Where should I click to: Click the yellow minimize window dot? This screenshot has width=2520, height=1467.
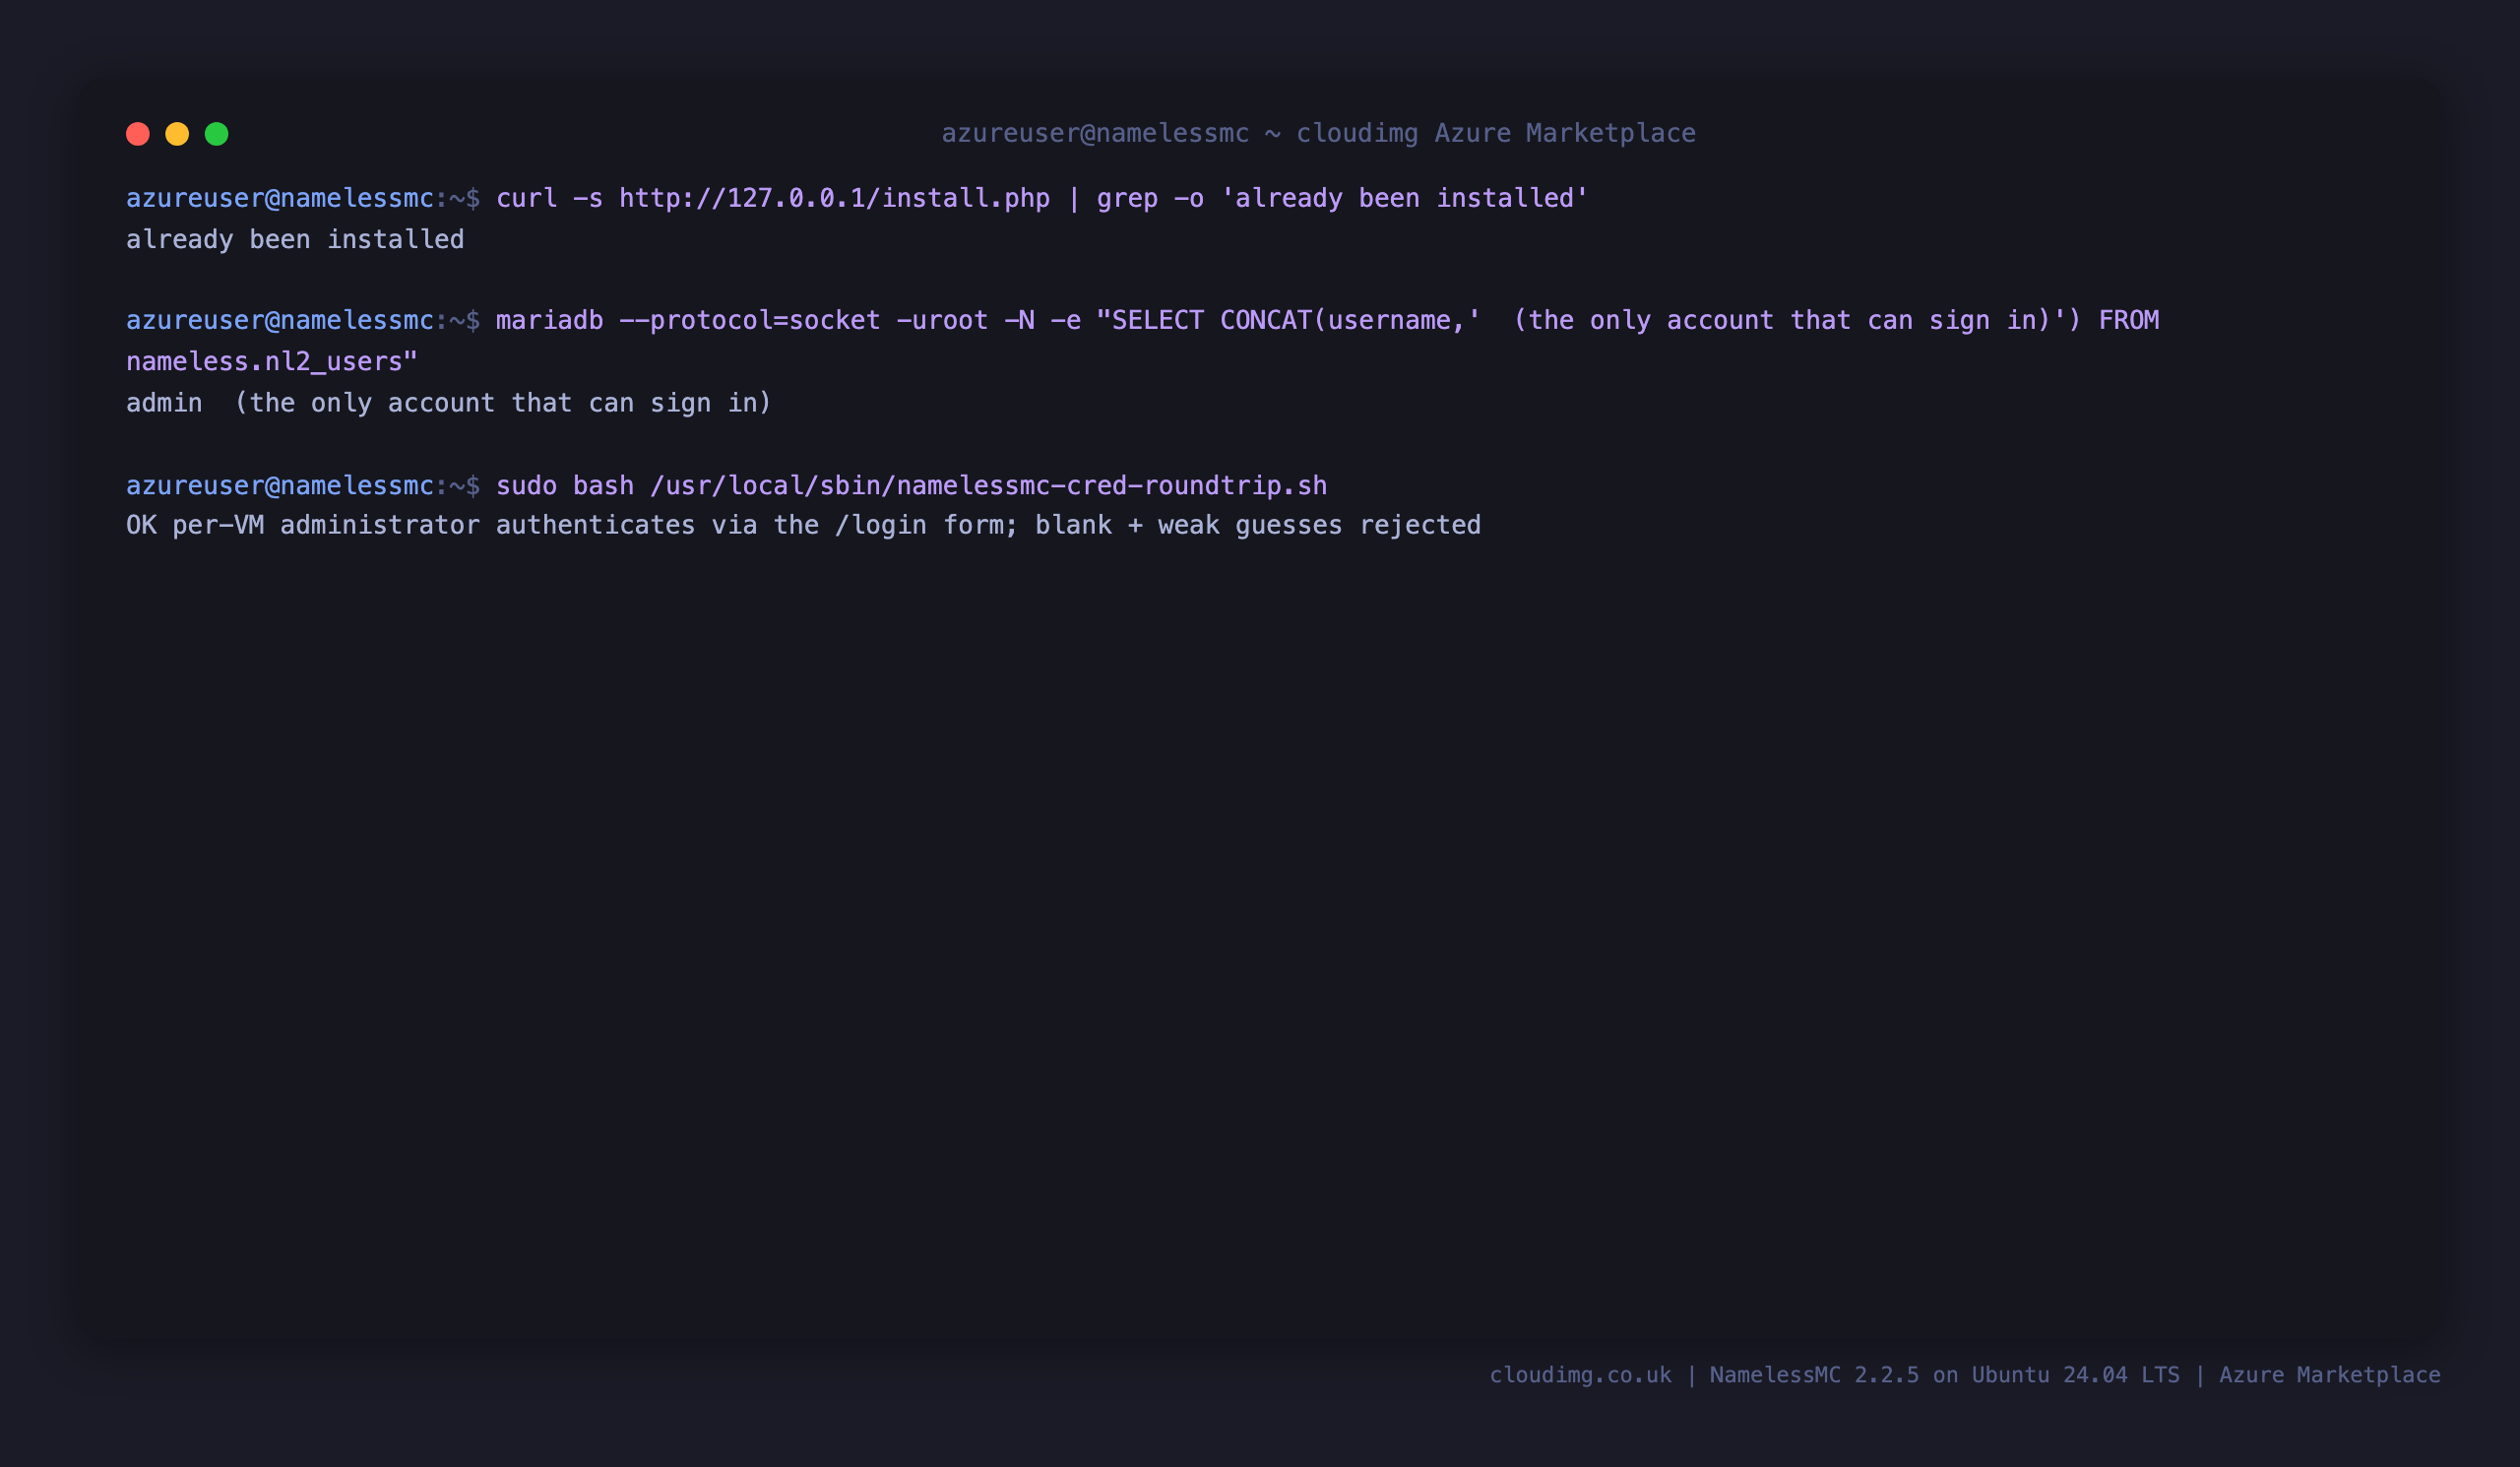177,134
